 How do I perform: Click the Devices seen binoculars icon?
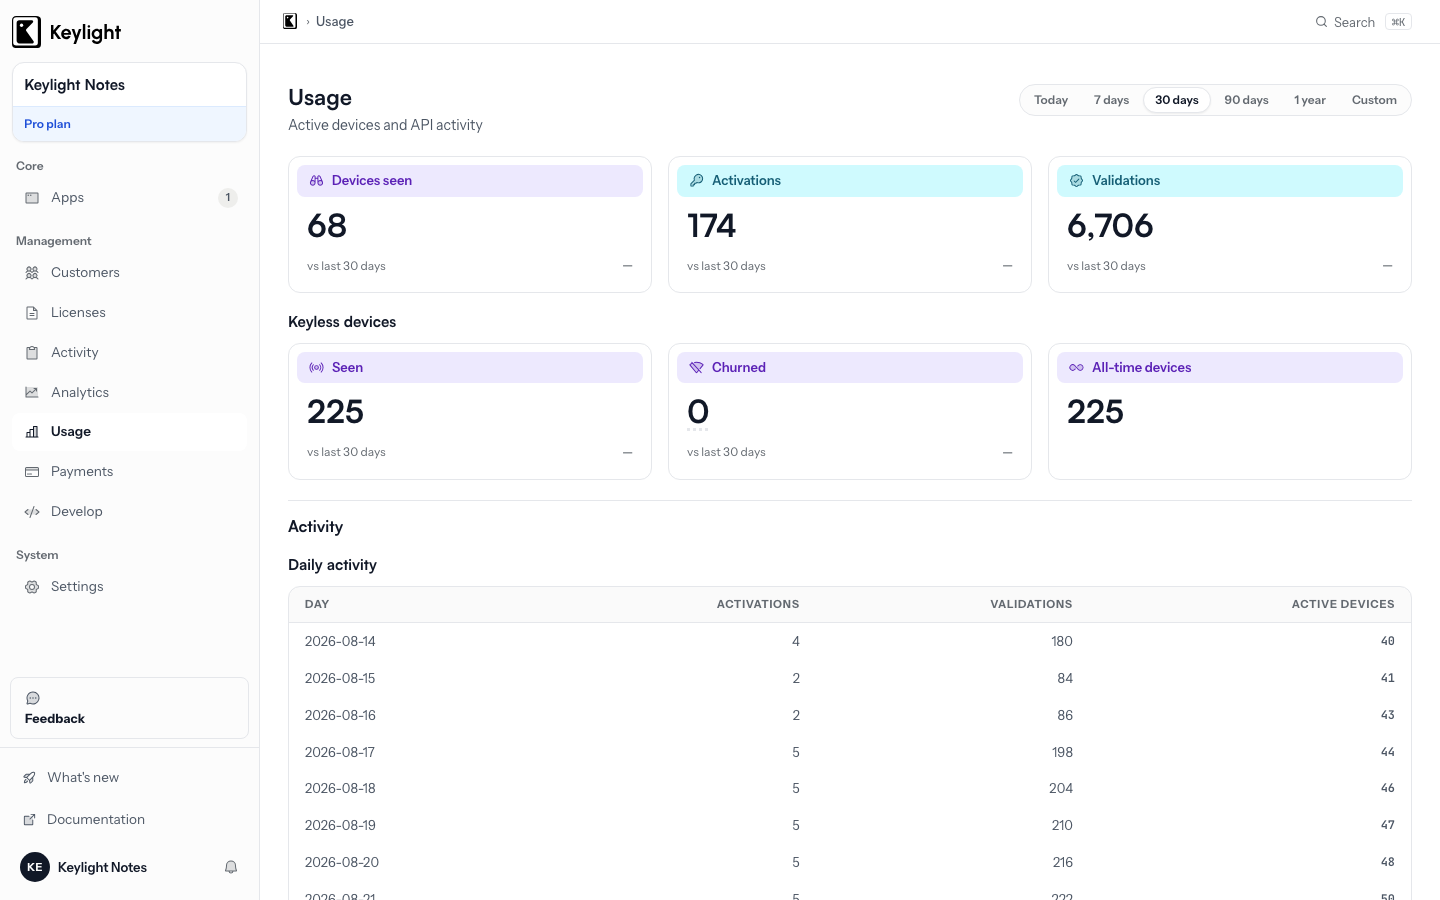tap(316, 181)
